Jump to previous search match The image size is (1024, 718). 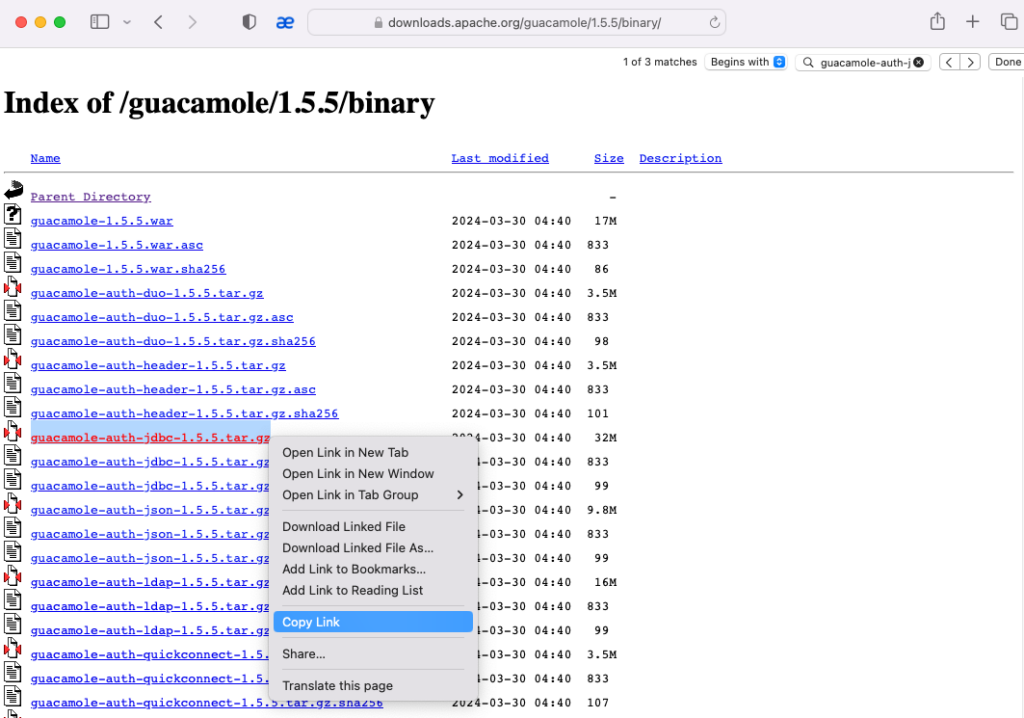click(949, 62)
